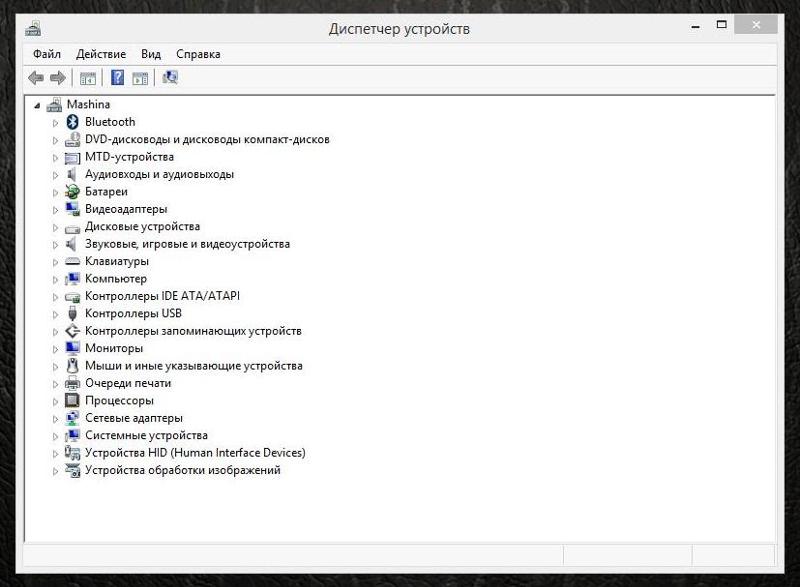Click the Процессоры chip icon
The height and width of the screenshot is (587, 800).
pyautogui.click(x=72, y=400)
